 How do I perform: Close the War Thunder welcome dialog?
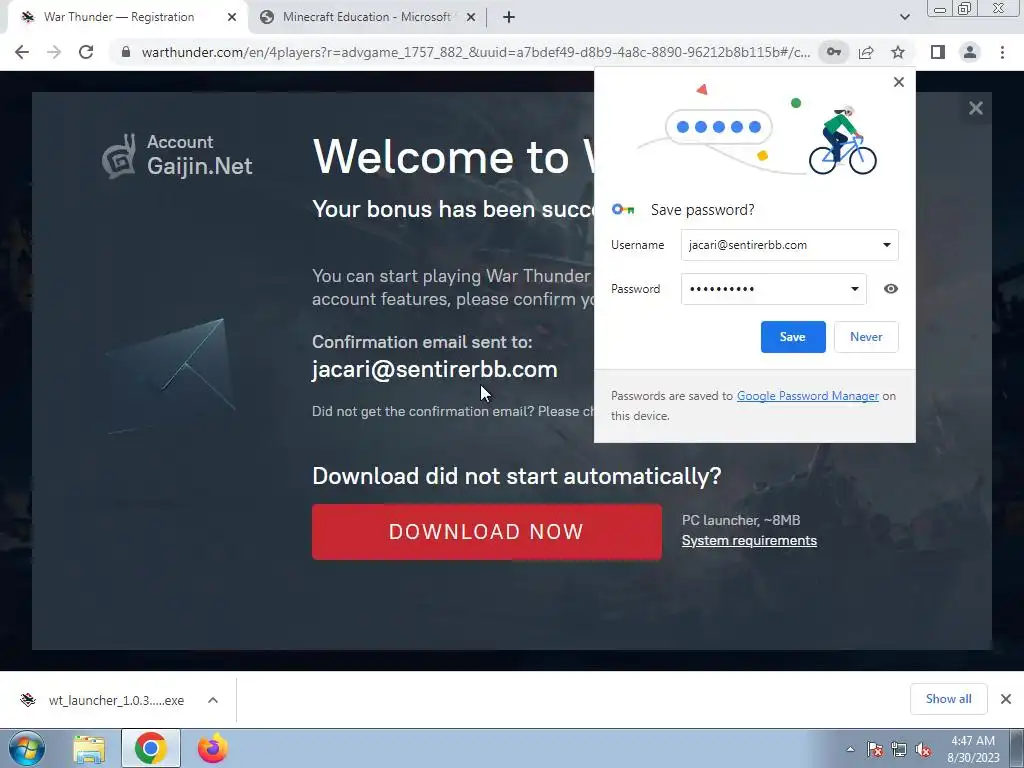click(976, 108)
